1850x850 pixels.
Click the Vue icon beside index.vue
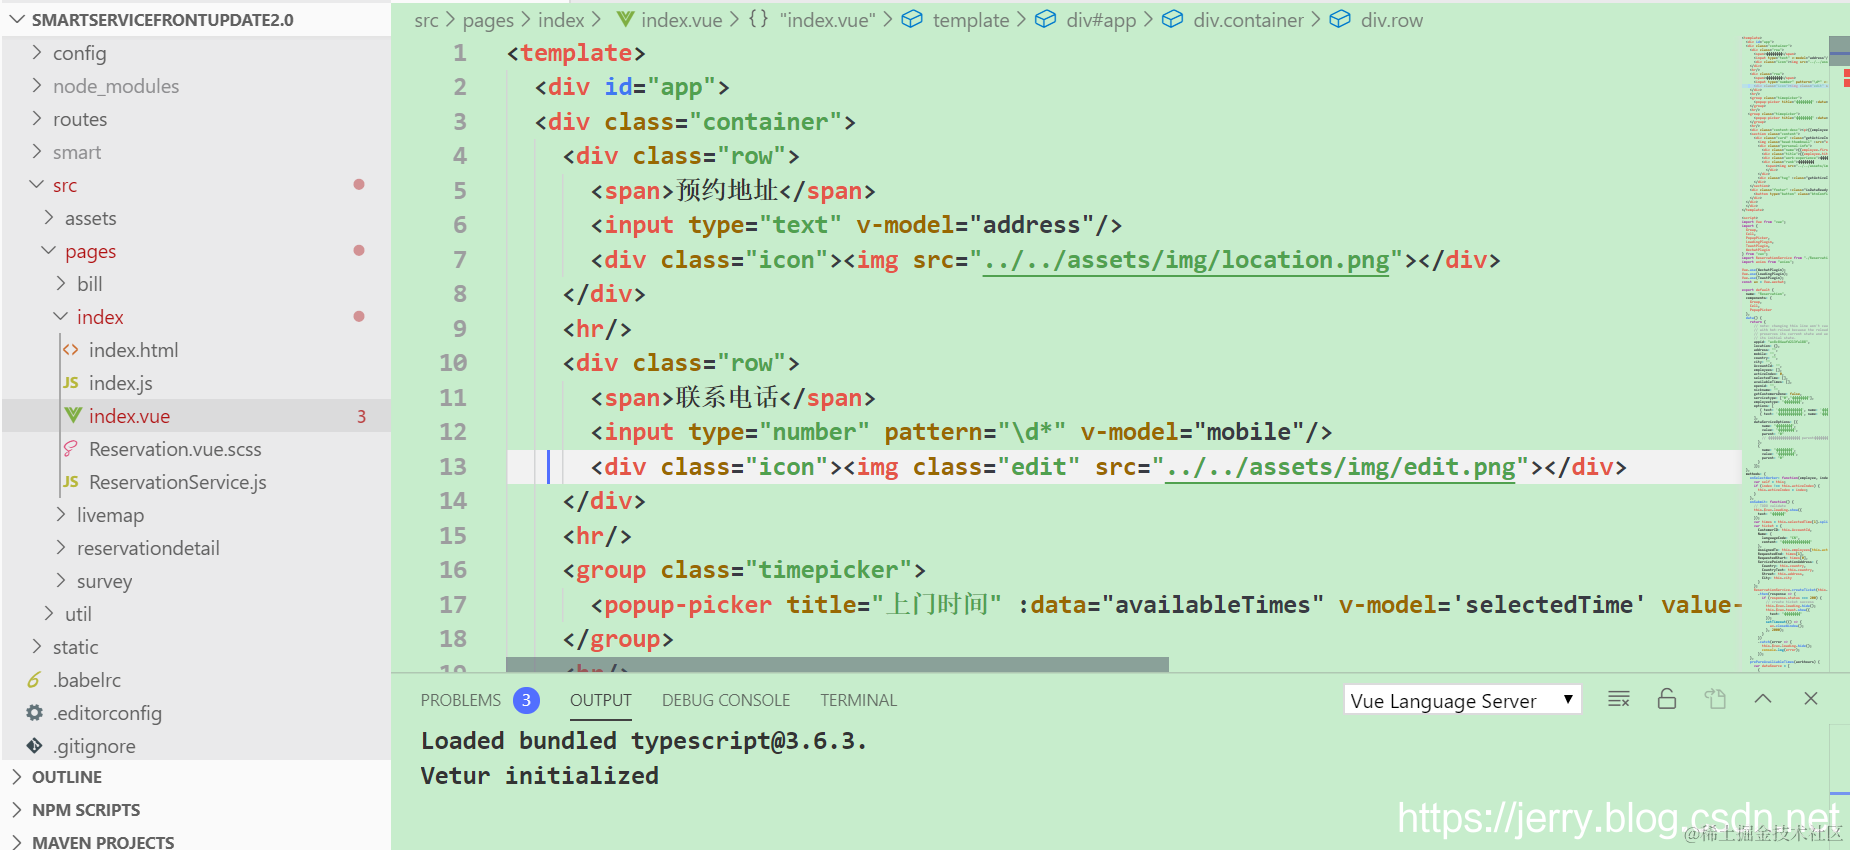tap(72, 415)
